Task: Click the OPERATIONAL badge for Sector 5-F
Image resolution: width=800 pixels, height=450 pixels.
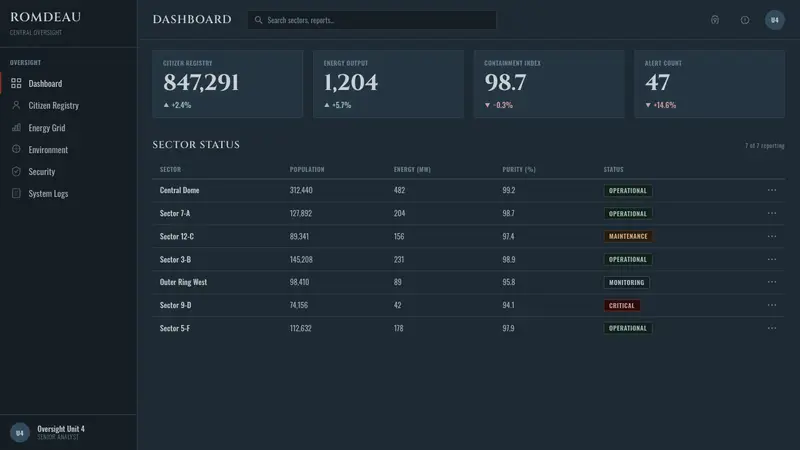Action: tap(628, 329)
